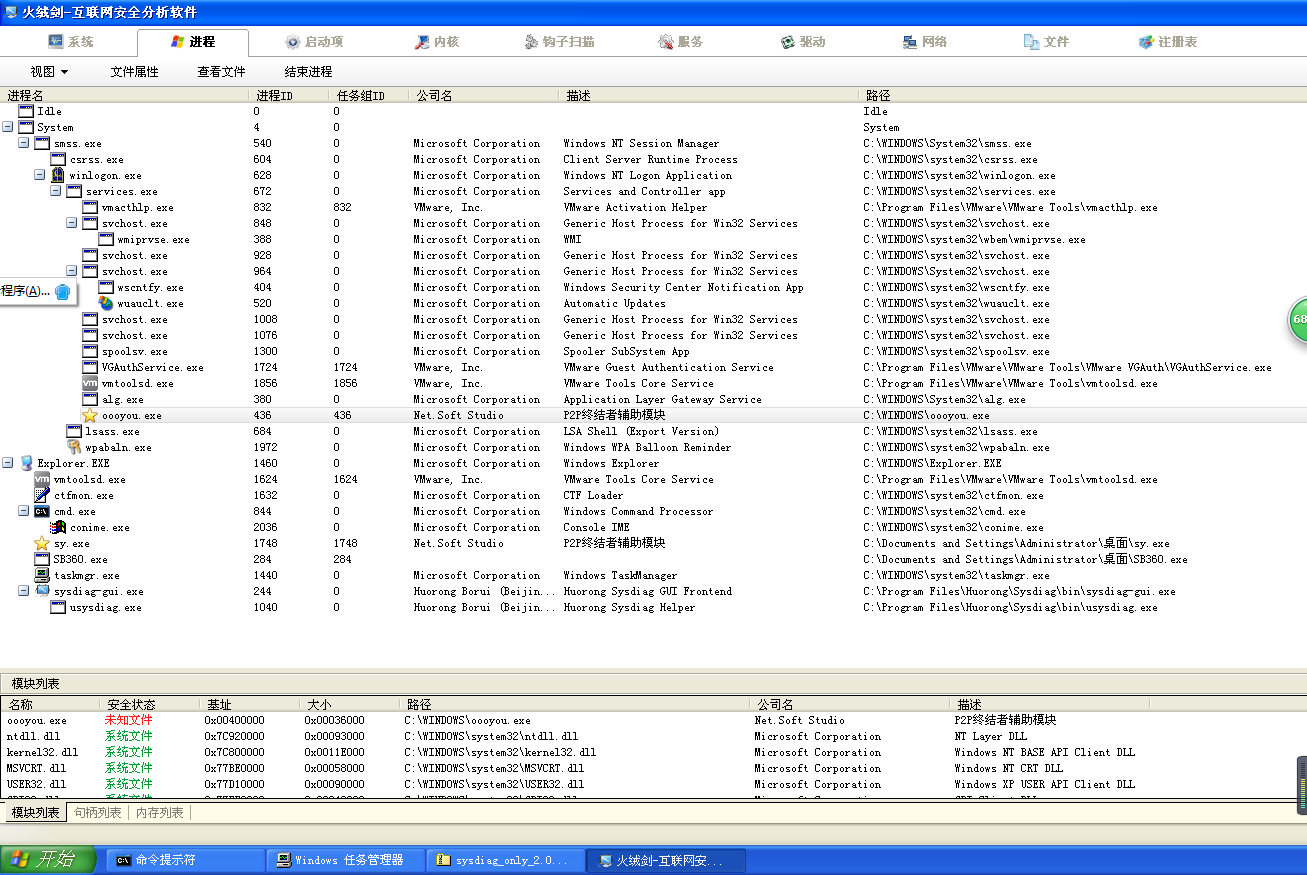Click the 开始 Start button

tap(48, 860)
